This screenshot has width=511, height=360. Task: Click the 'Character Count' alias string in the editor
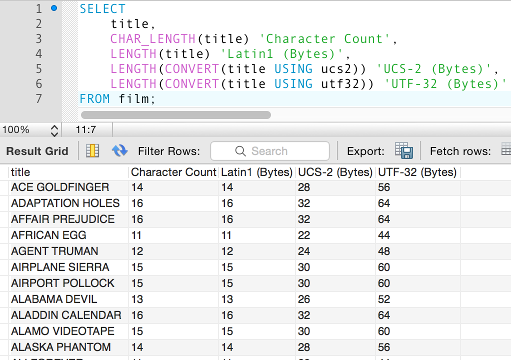click(x=324, y=39)
